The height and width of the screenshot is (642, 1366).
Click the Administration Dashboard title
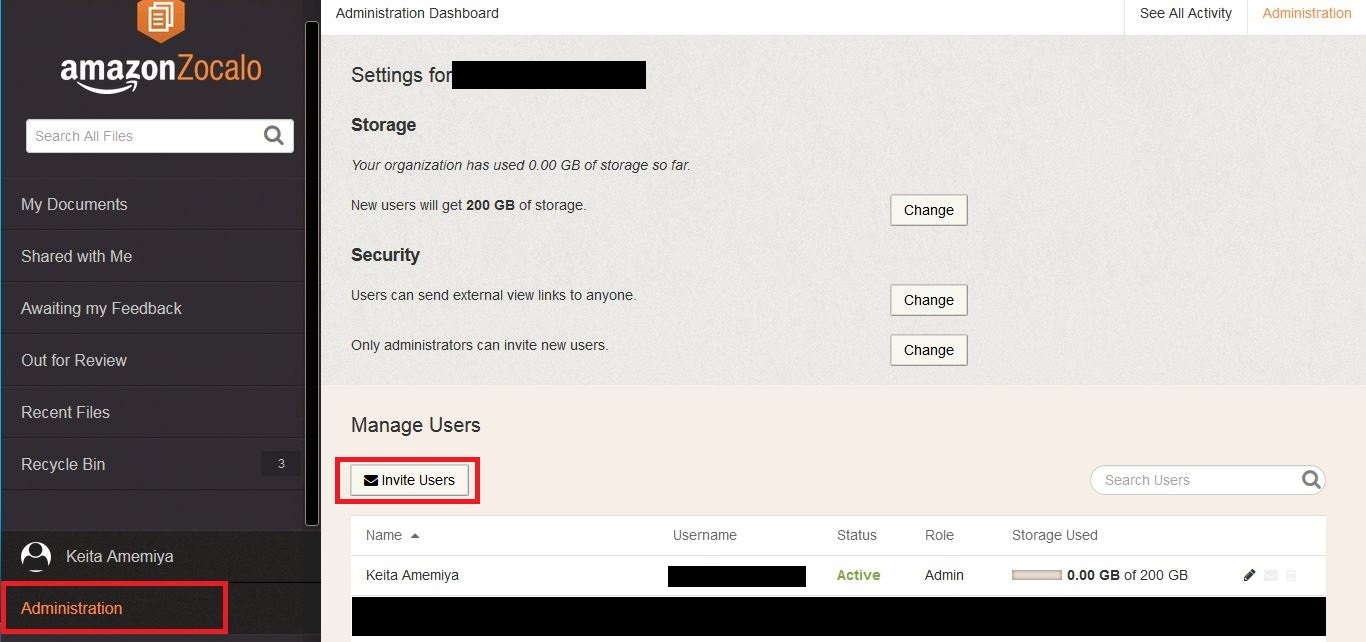(x=417, y=13)
